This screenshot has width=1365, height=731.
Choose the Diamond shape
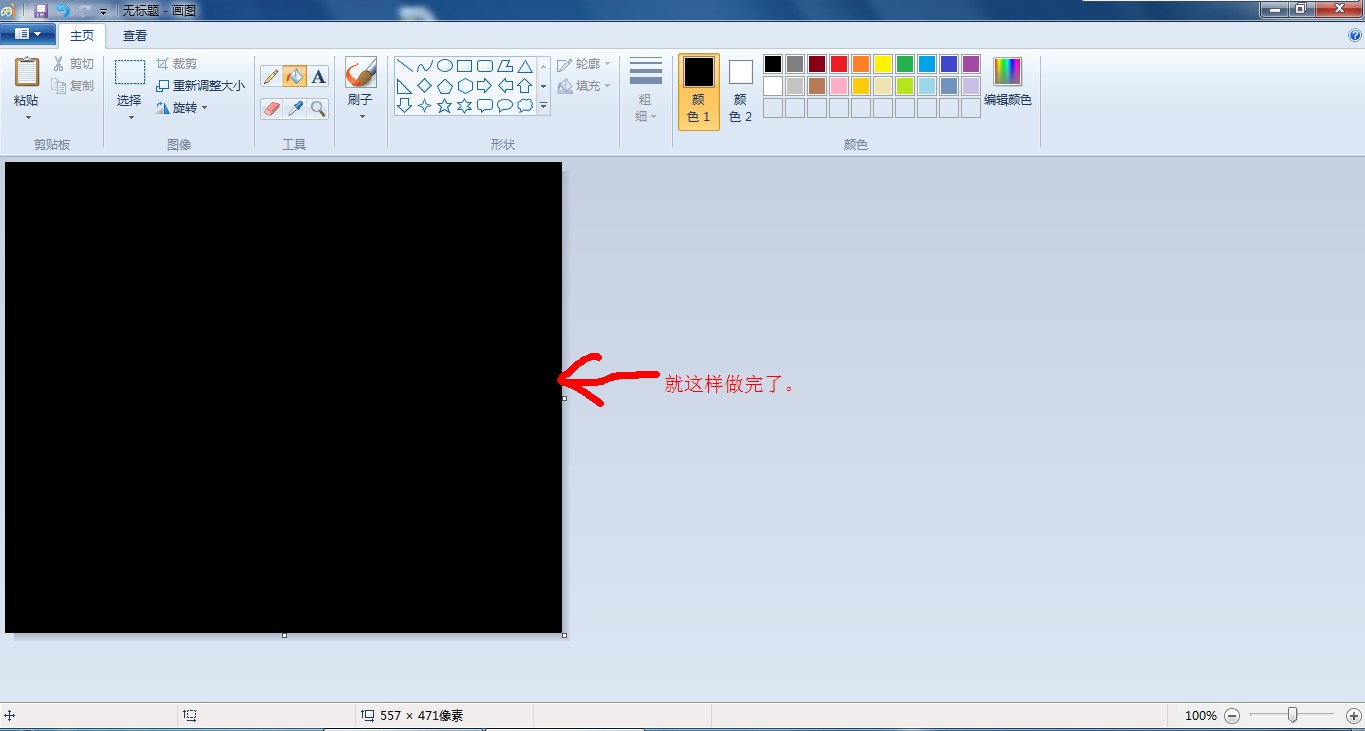[425, 85]
